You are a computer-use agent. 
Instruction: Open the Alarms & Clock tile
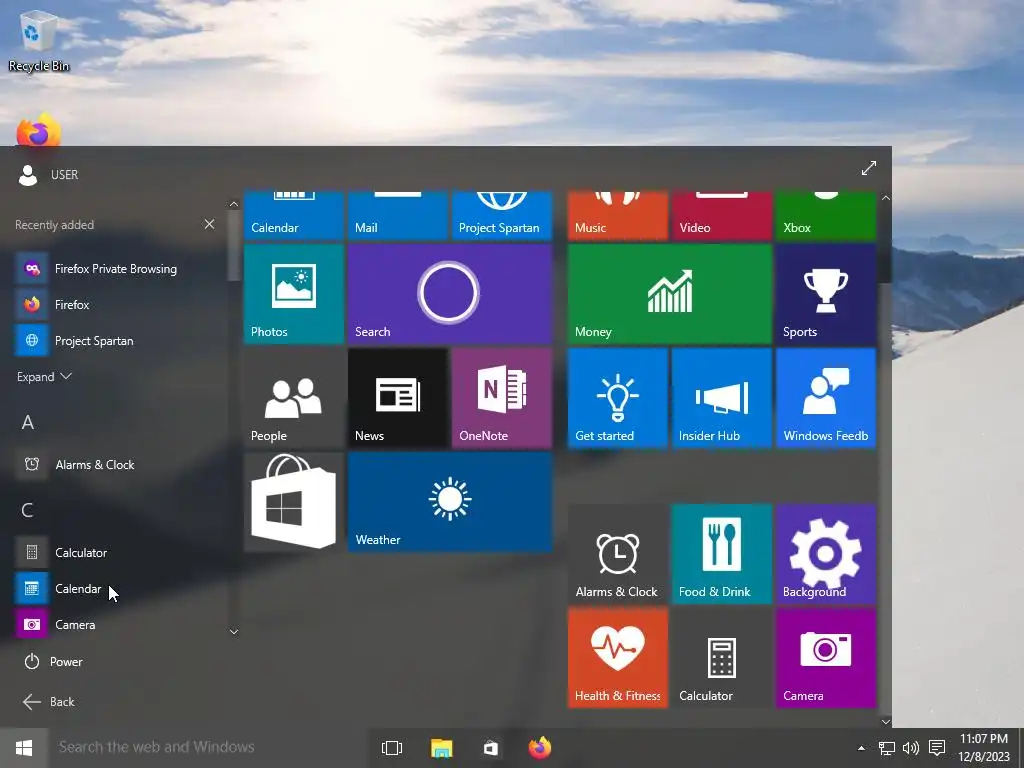[618, 554]
